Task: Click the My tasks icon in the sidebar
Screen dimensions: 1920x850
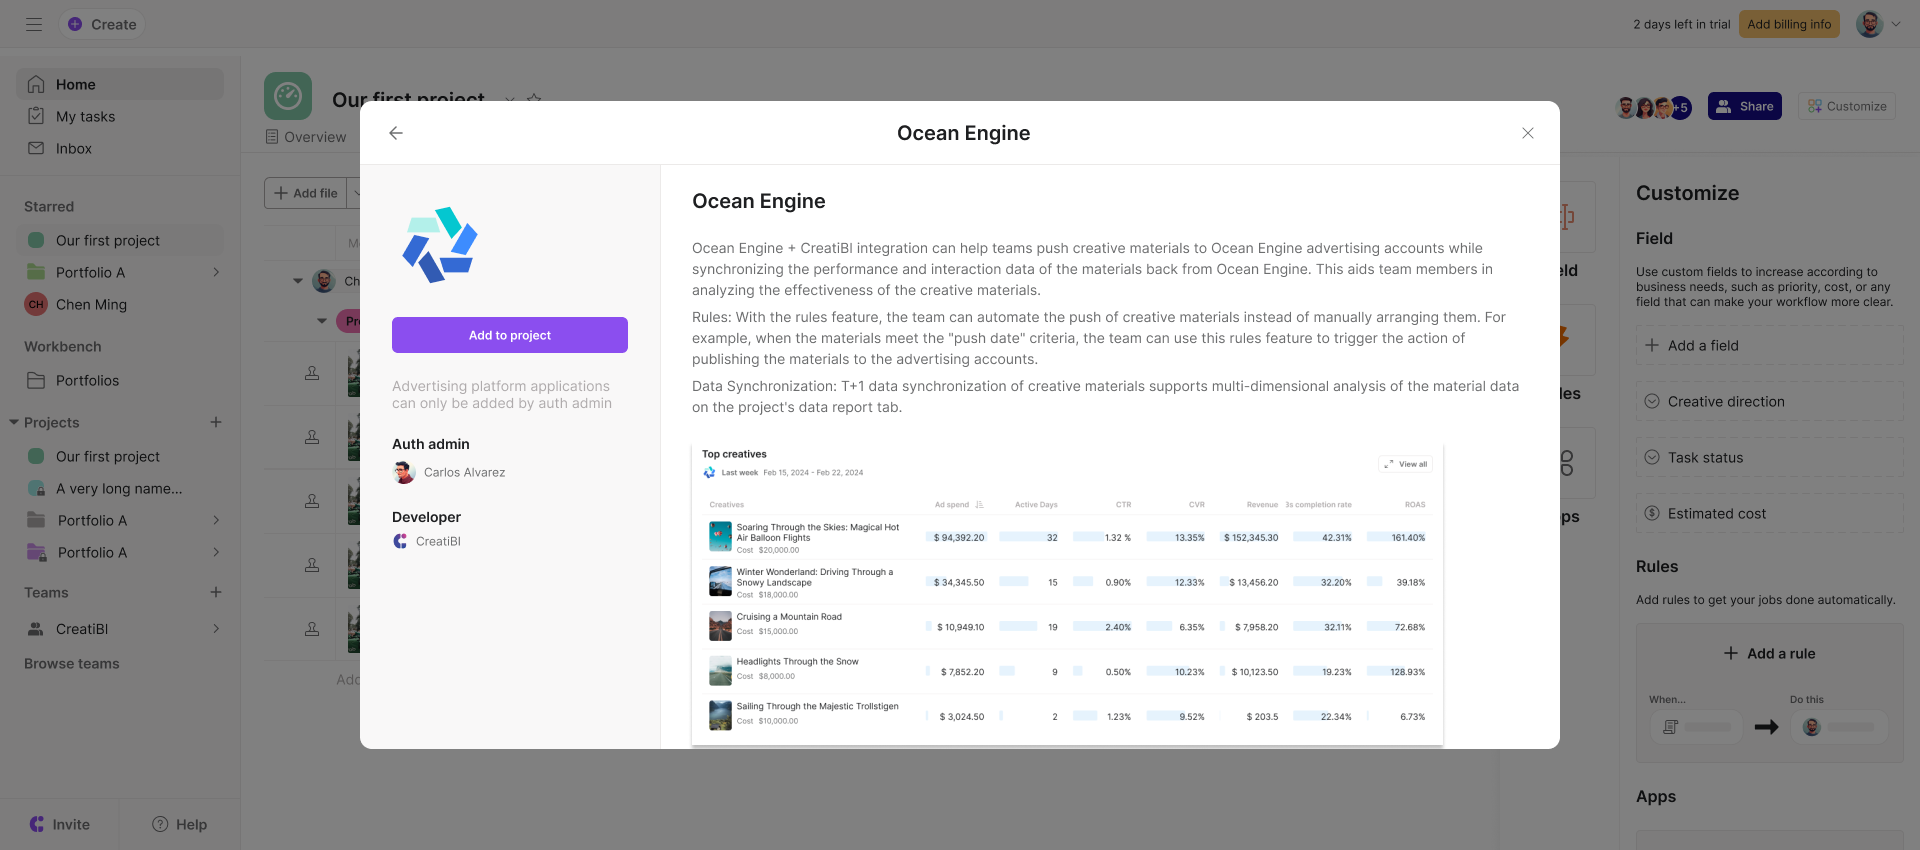Action: pos(36,116)
